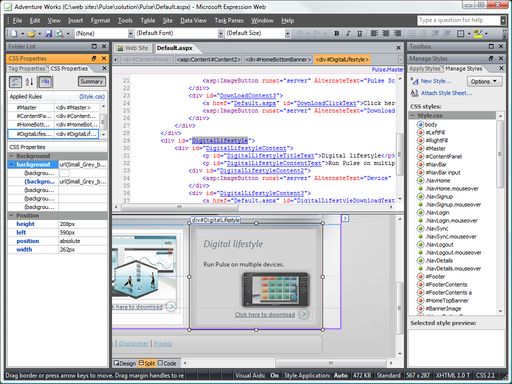512x384 pixels.
Task: Restore the CSS Properties panel window
Action: 94,58
